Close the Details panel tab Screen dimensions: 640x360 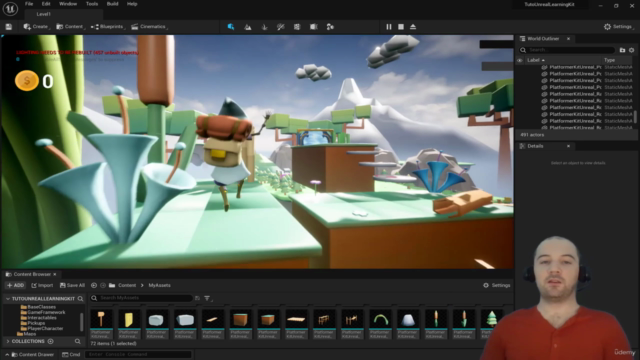pos(568,146)
